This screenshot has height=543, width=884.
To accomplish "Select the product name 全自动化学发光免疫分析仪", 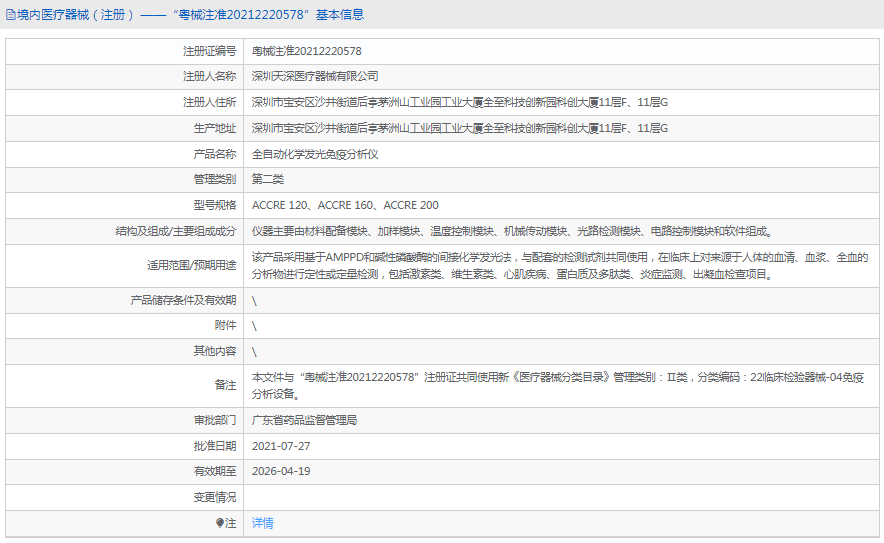I will 315,154.
